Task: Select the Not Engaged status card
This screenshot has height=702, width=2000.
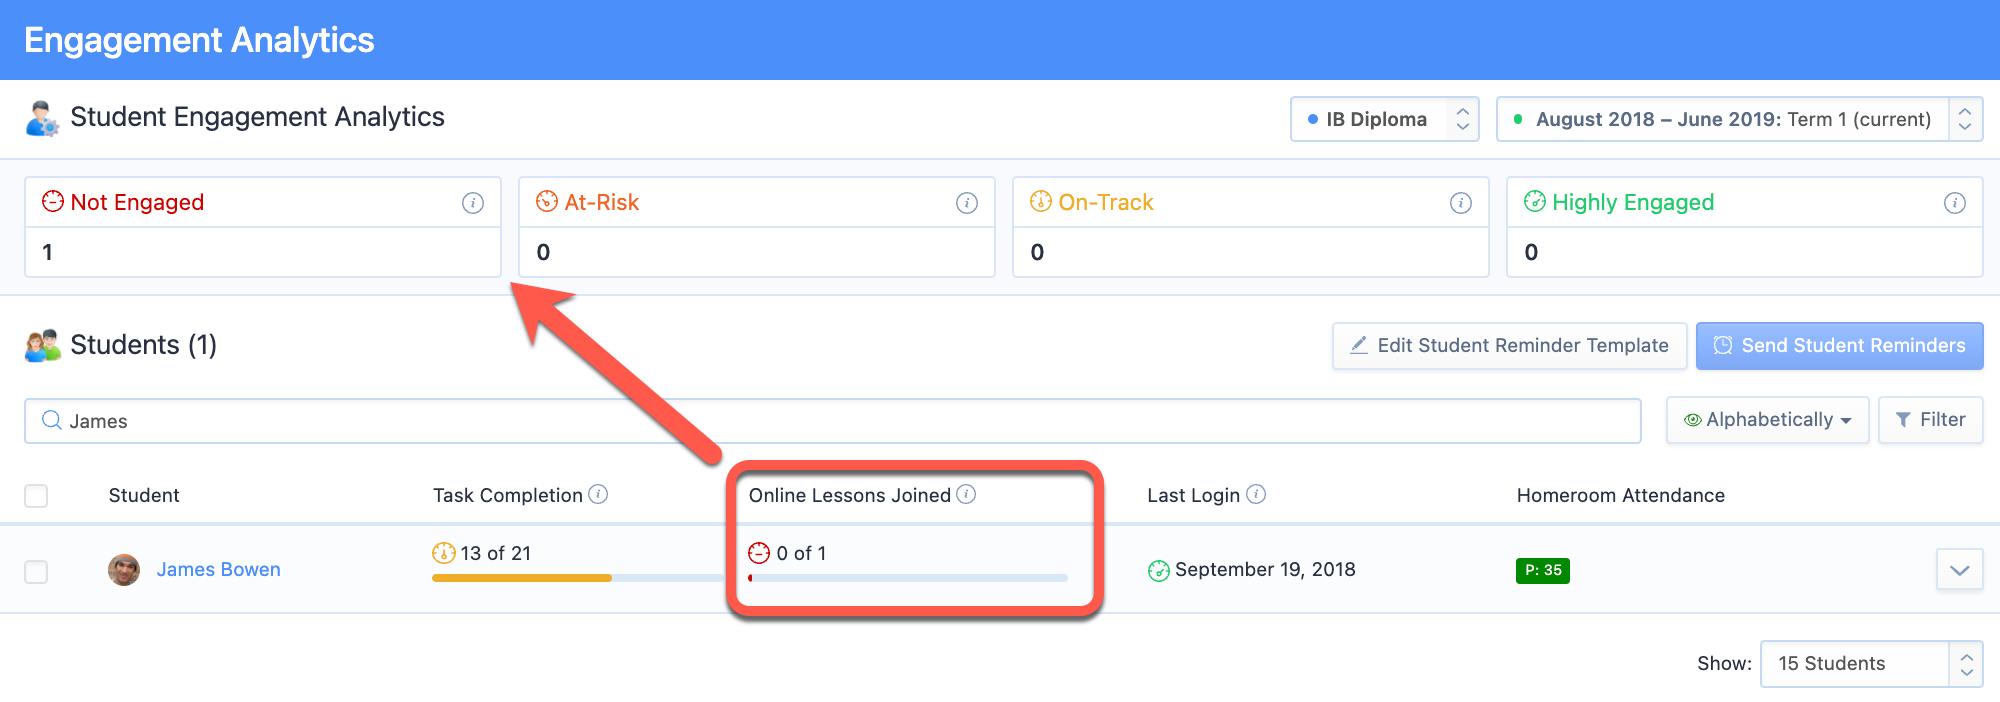Action: point(263,227)
